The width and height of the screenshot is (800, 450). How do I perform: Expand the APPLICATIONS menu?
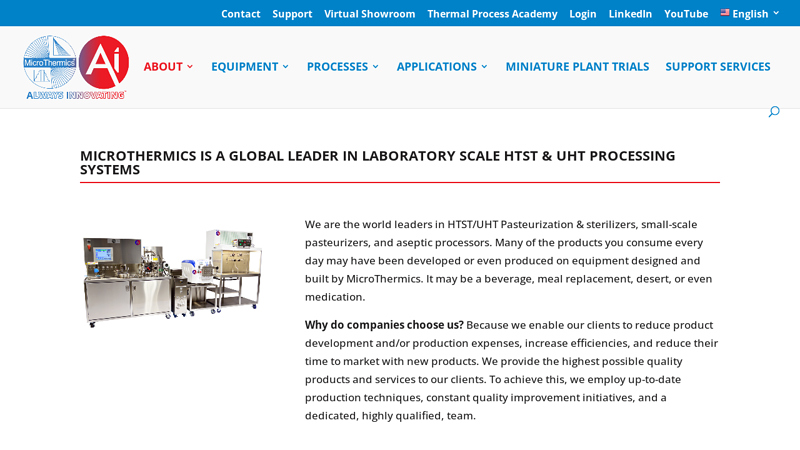pyautogui.click(x=442, y=67)
